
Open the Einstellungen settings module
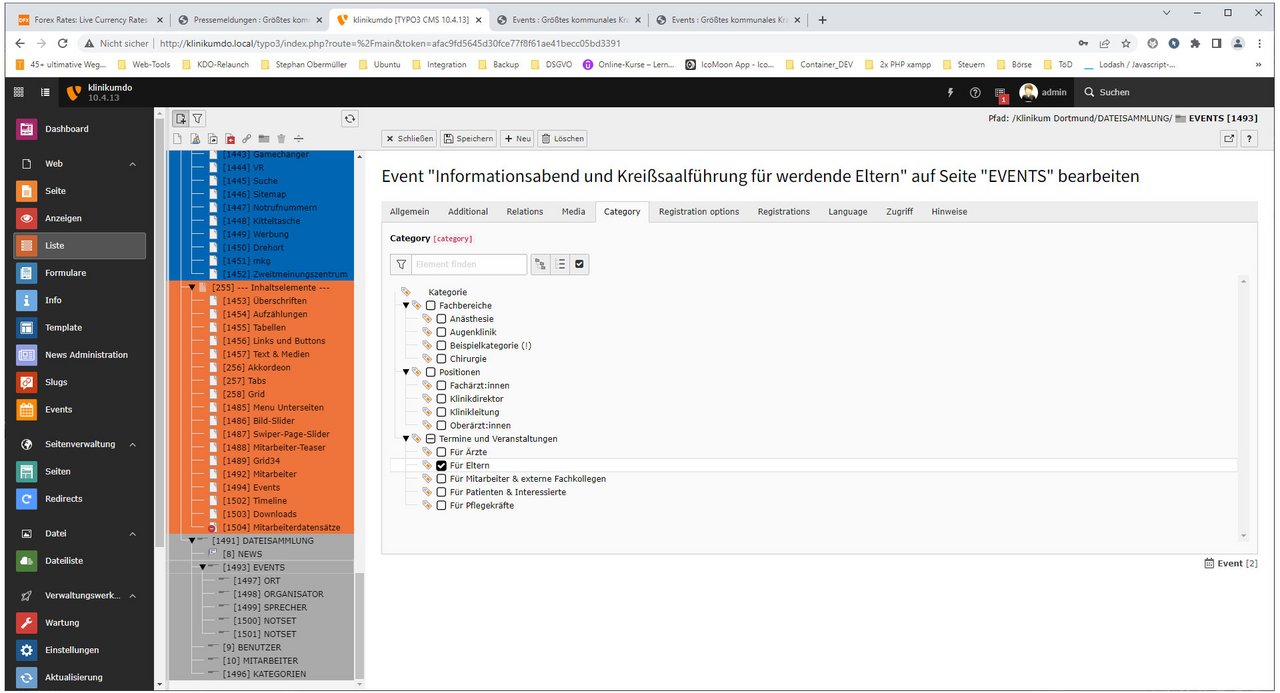[x=79, y=650]
